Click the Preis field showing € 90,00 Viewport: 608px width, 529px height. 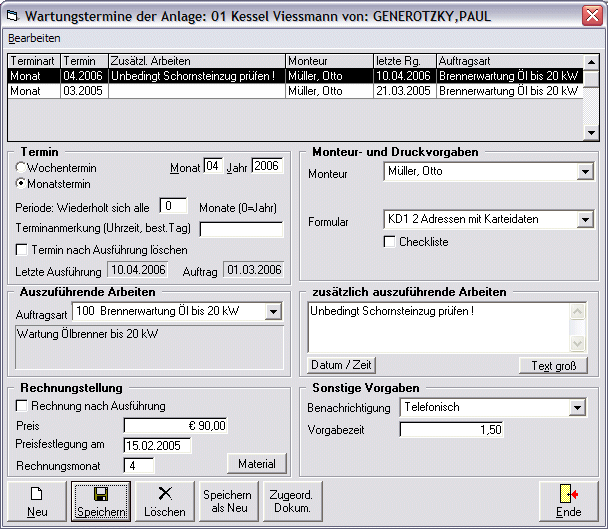click(176, 425)
